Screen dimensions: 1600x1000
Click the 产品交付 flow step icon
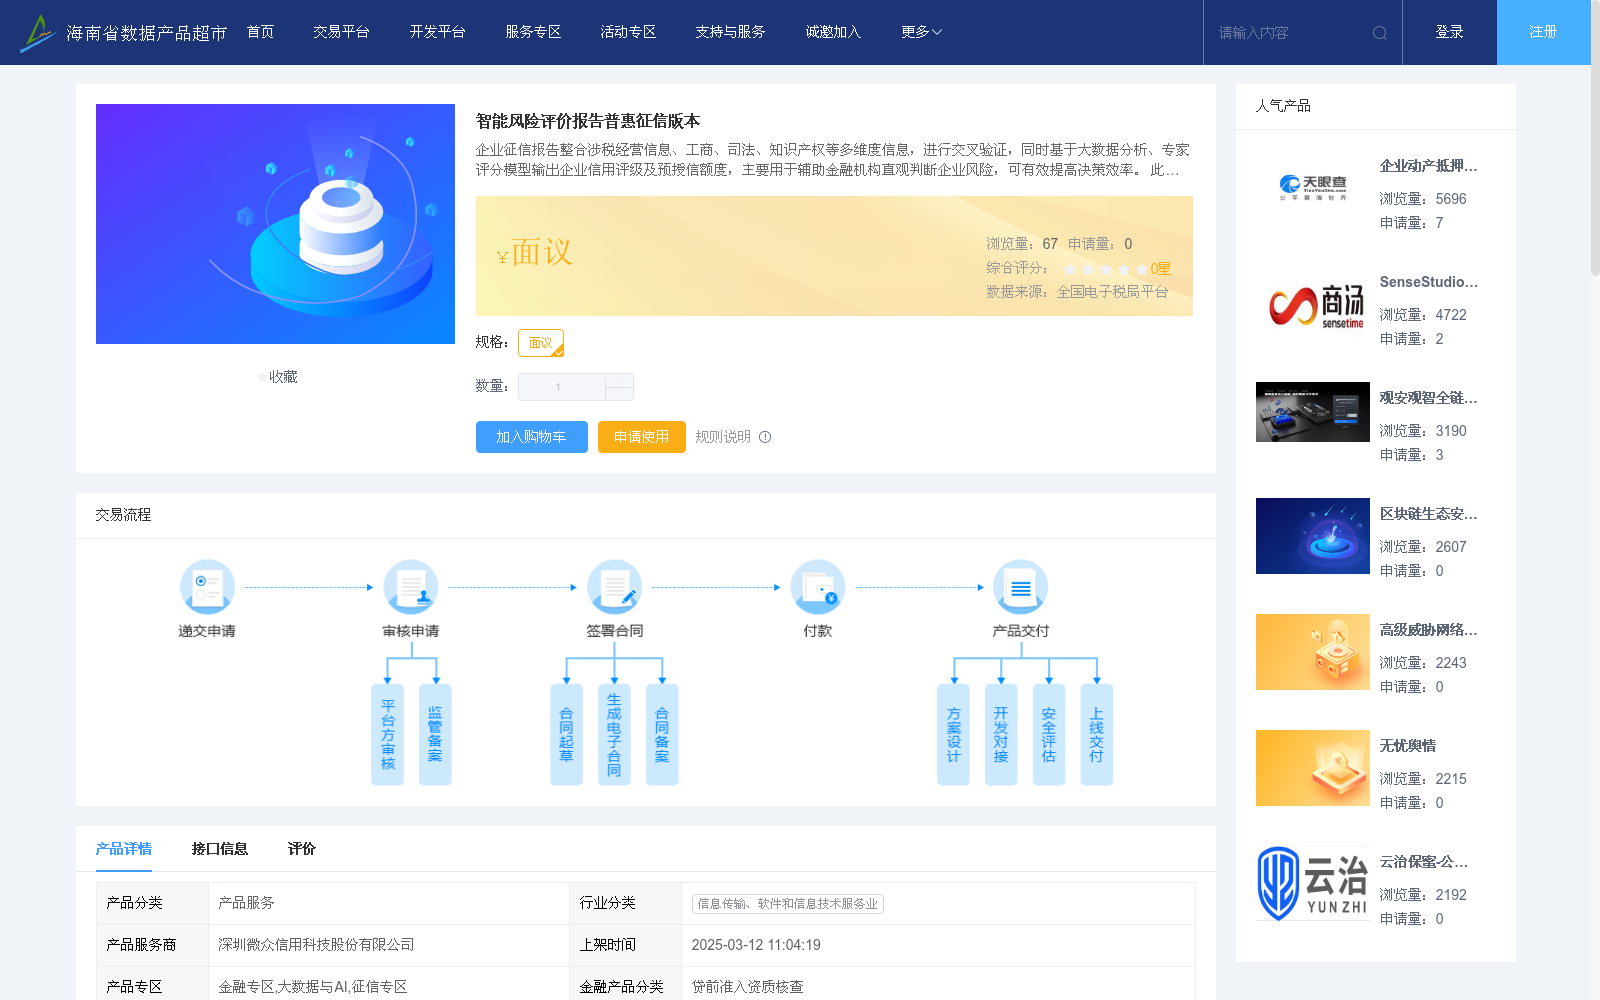(x=1020, y=587)
